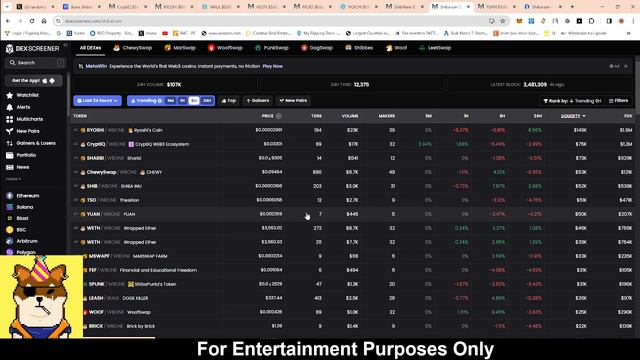Viewport: 640px width, 360px height.
Task: Open Chrome three-dot menu
Action: click(632, 21)
